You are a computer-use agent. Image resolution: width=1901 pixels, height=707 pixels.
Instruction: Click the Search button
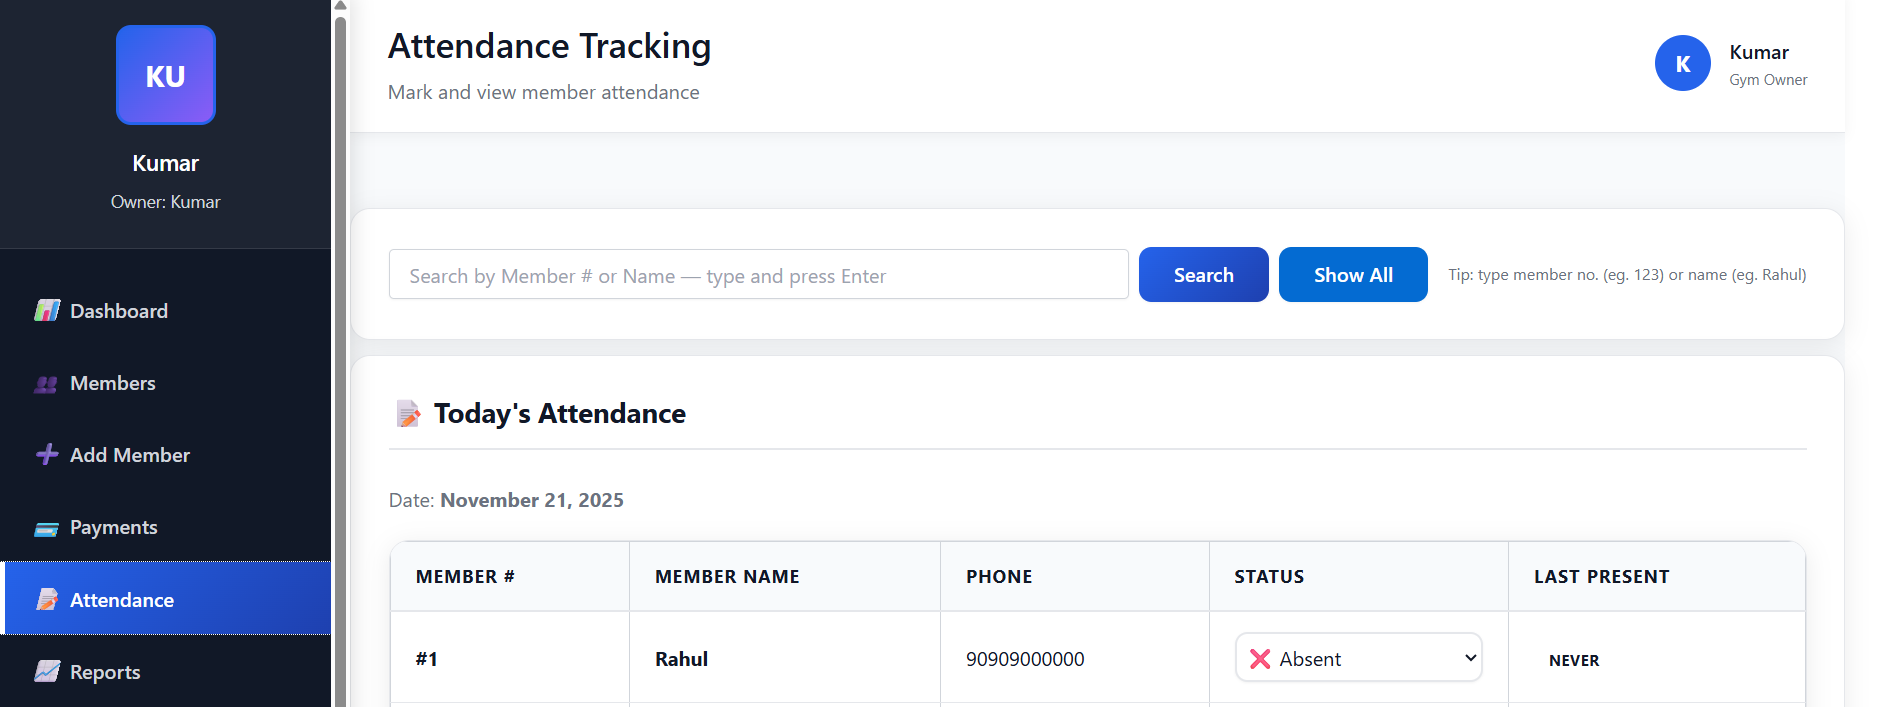(1204, 275)
